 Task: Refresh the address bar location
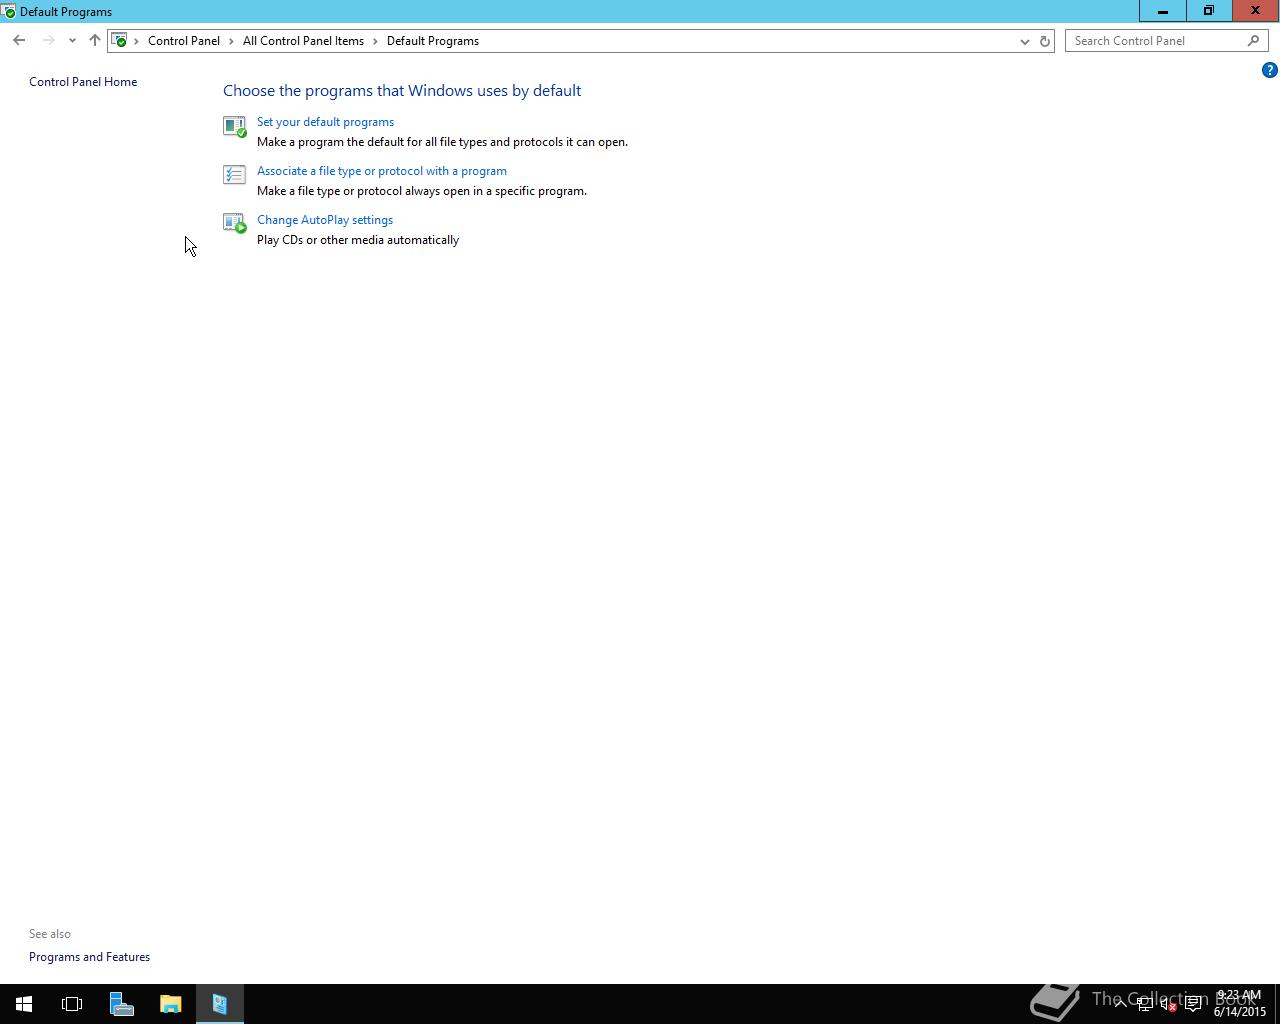tap(1045, 41)
